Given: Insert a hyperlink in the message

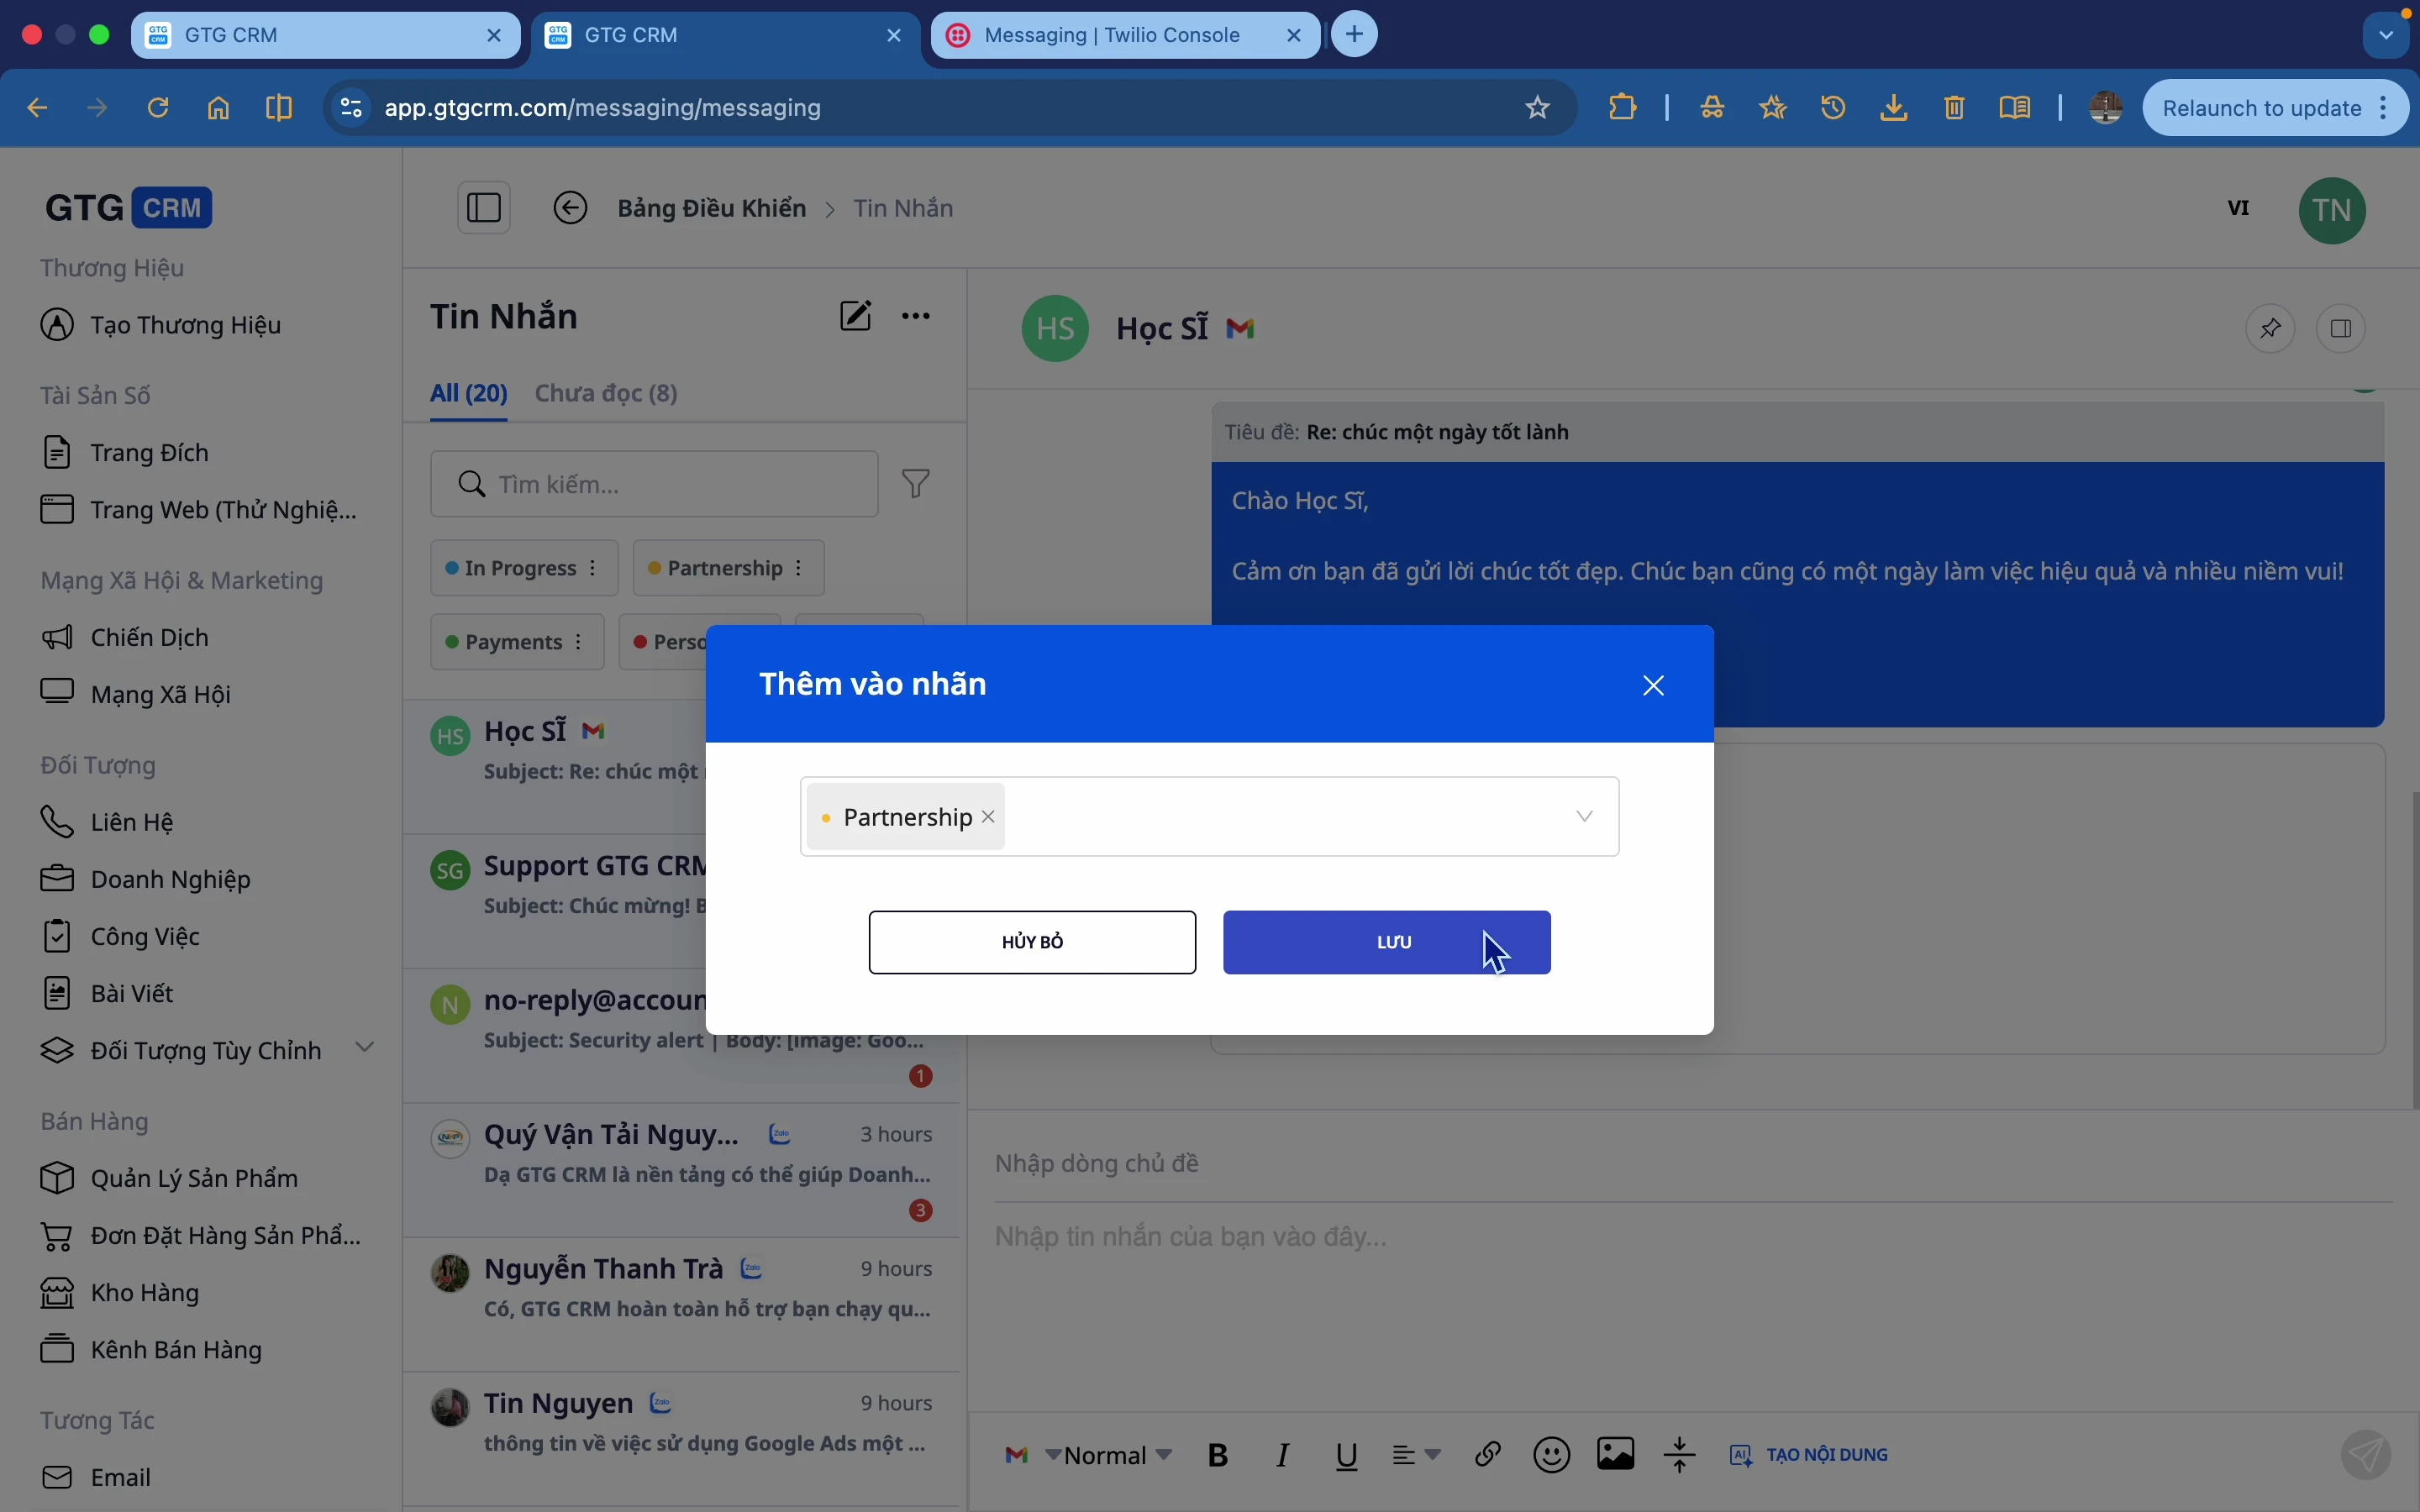Looking at the screenshot, I should (x=1489, y=1455).
